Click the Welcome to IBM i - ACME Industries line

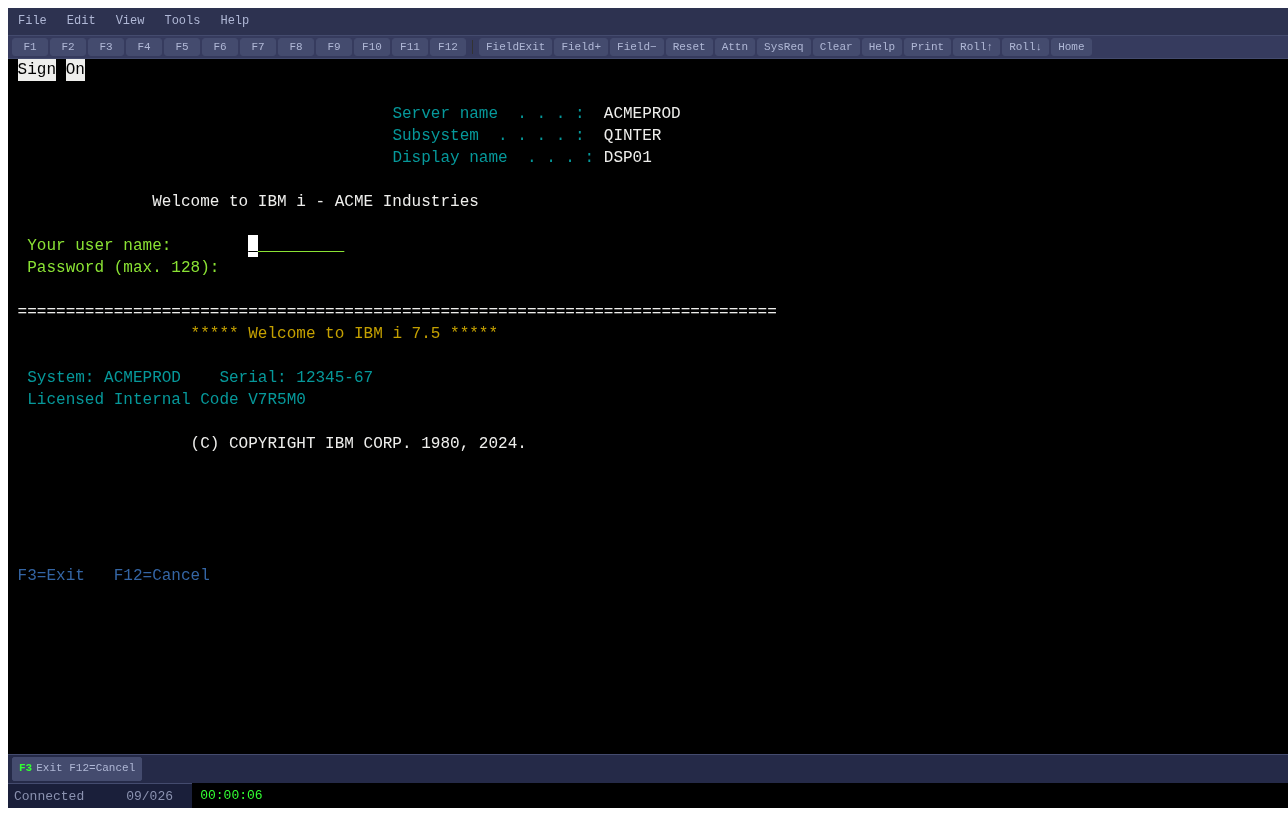pos(315,202)
